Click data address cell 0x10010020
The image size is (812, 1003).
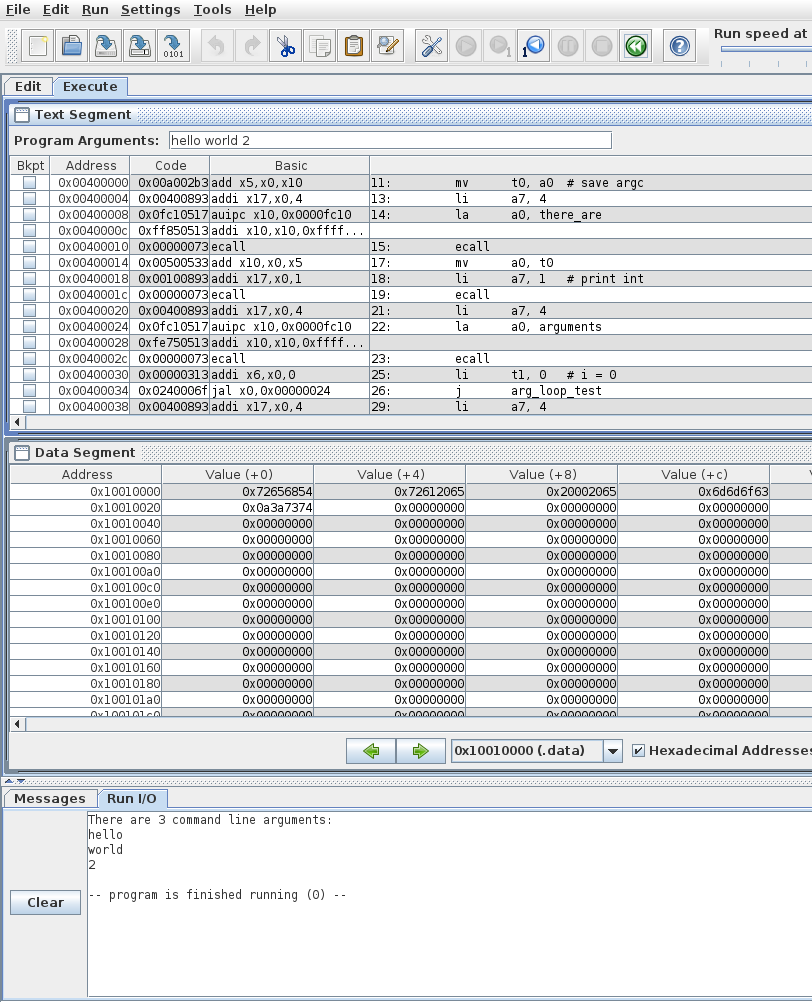pos(86,508)
